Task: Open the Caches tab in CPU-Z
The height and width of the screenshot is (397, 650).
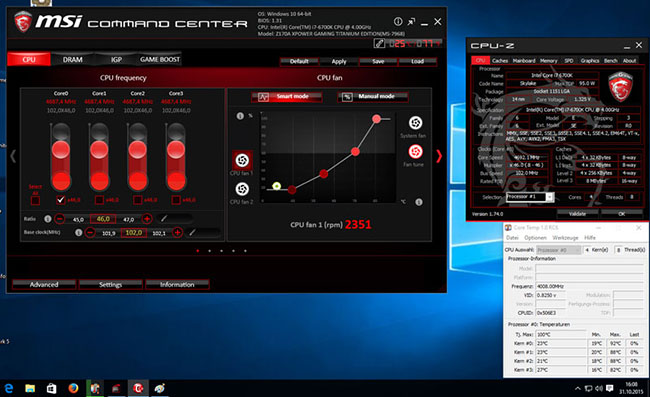Action: pos(500,61)
